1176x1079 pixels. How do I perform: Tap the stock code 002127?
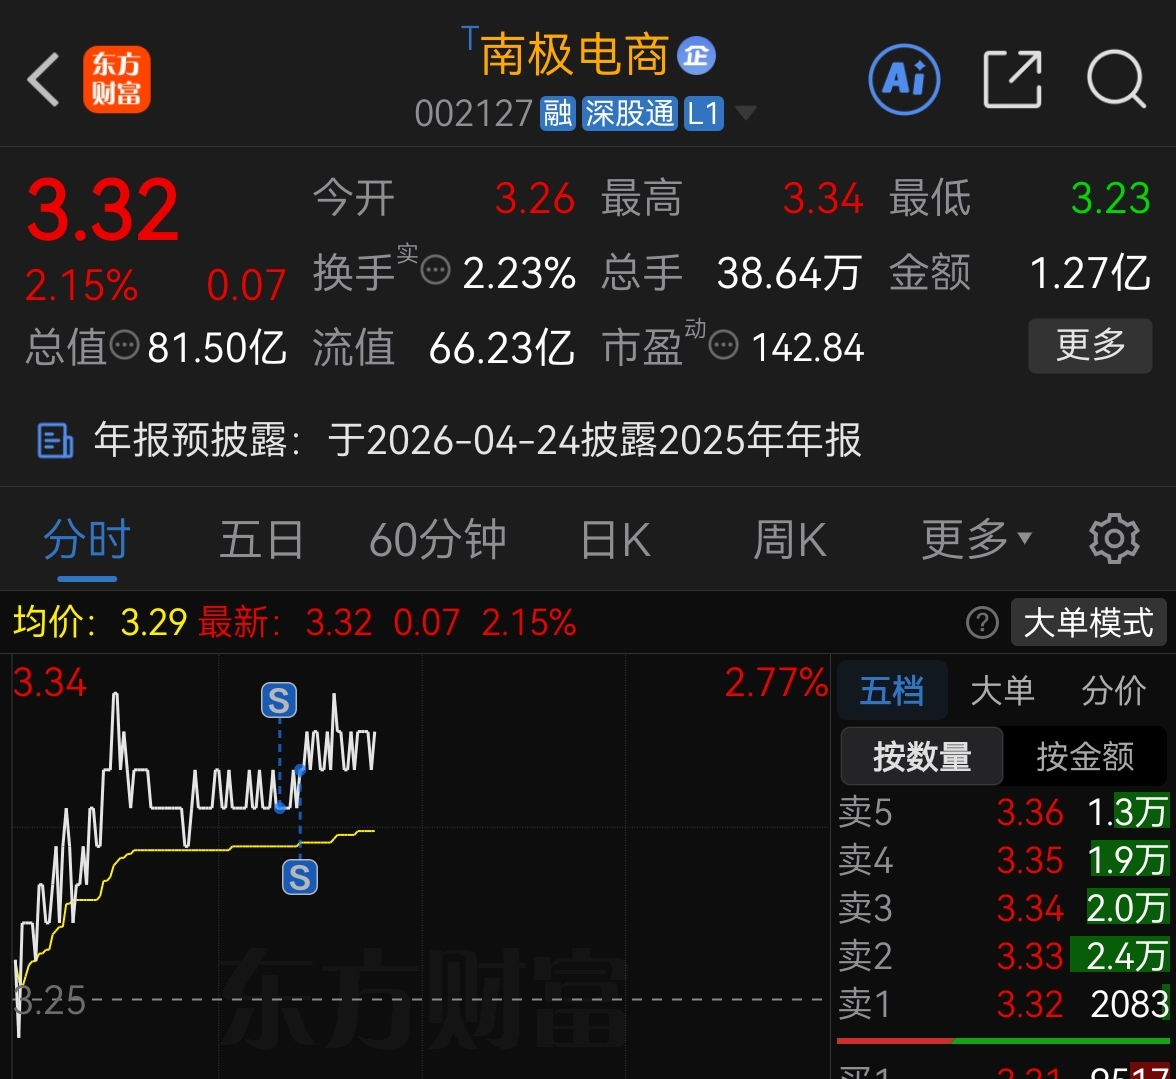click(474, 114)
